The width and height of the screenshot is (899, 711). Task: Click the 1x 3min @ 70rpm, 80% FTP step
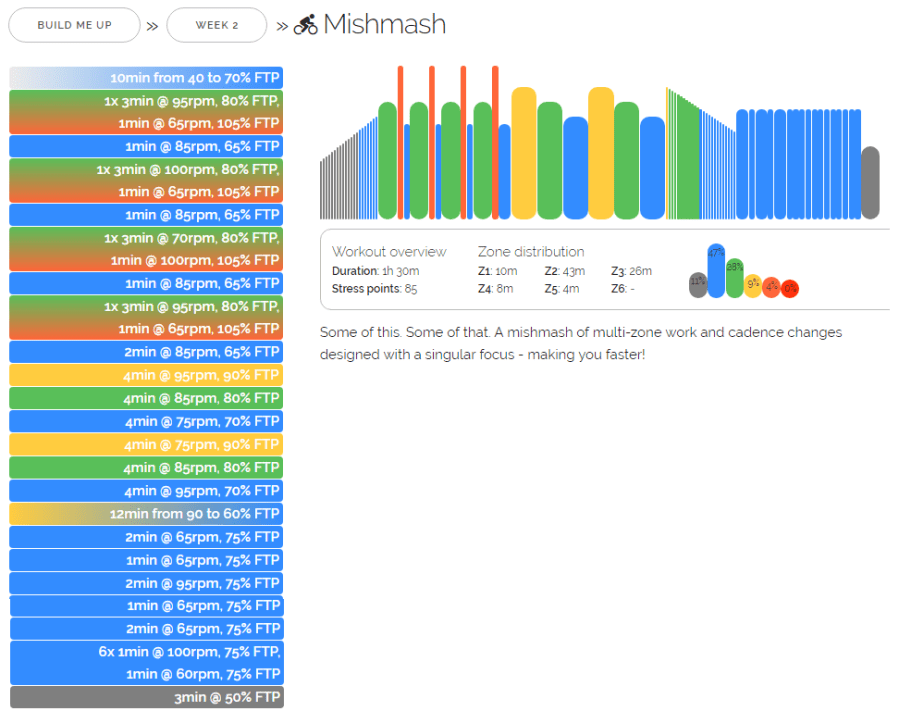pos(146,238)
